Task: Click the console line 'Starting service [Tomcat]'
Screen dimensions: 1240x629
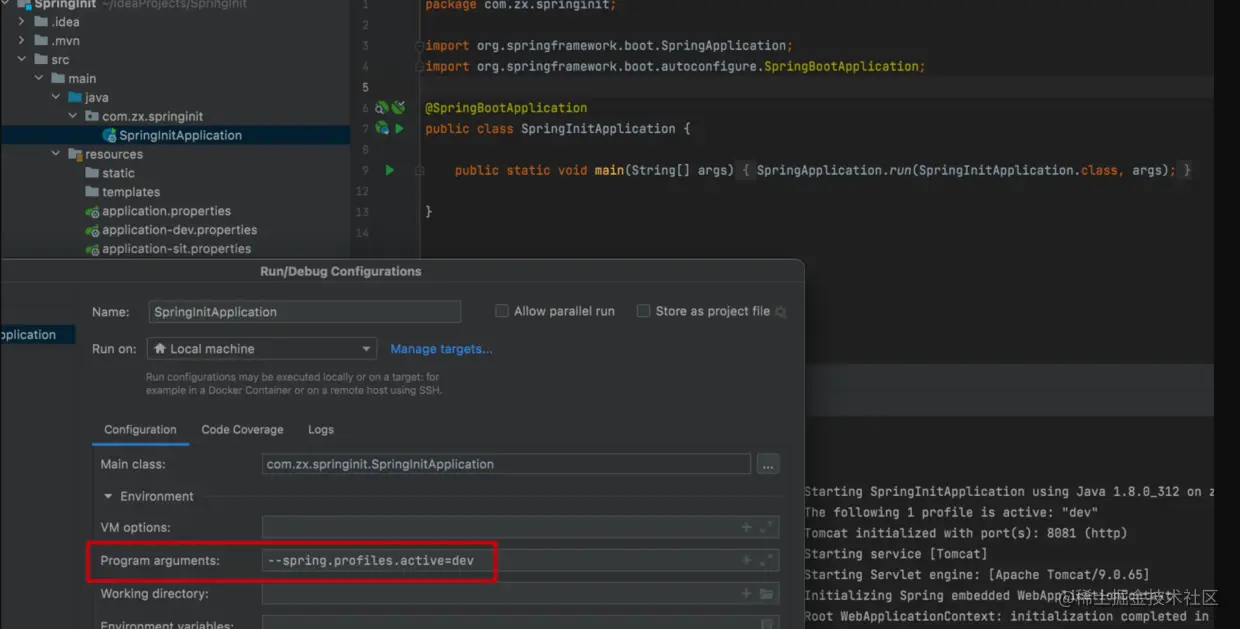Action: click(x=895, y=554)
